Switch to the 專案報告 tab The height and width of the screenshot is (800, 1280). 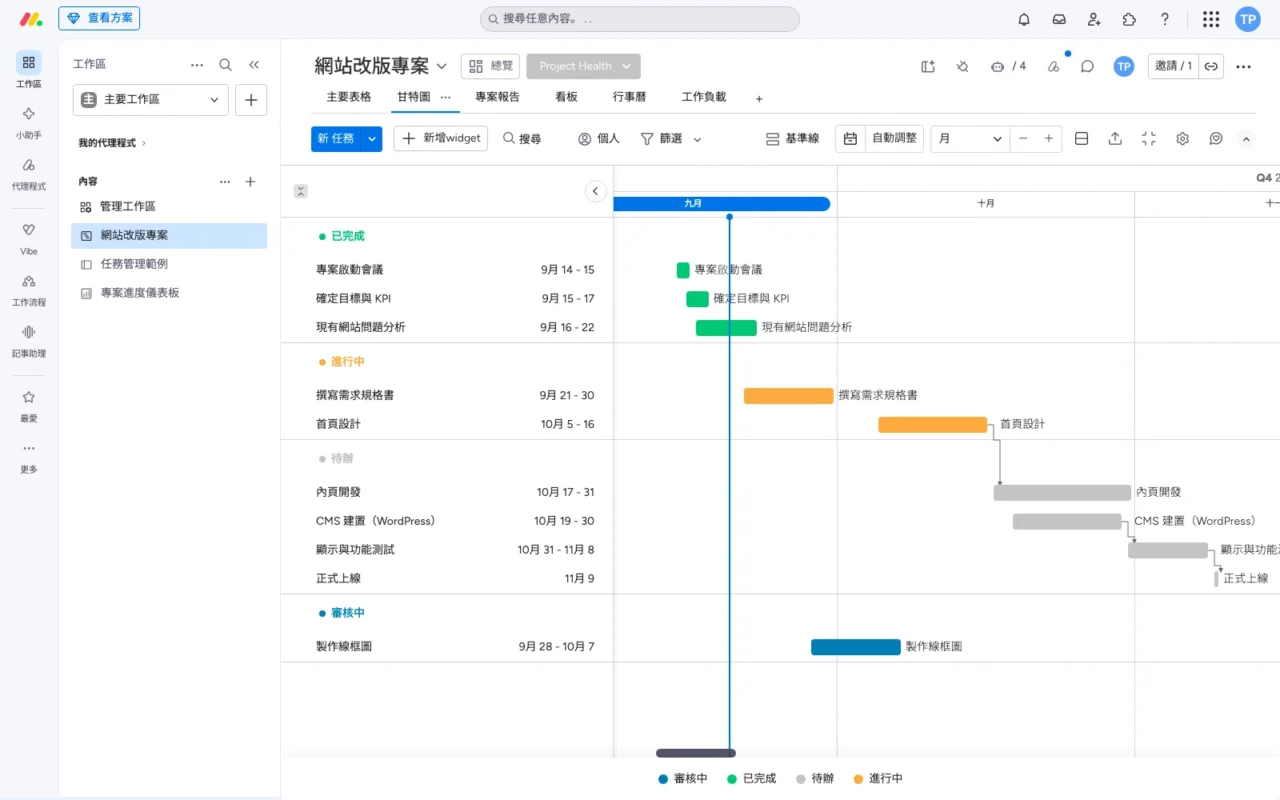pyautogui.click(x=497, y=97)
